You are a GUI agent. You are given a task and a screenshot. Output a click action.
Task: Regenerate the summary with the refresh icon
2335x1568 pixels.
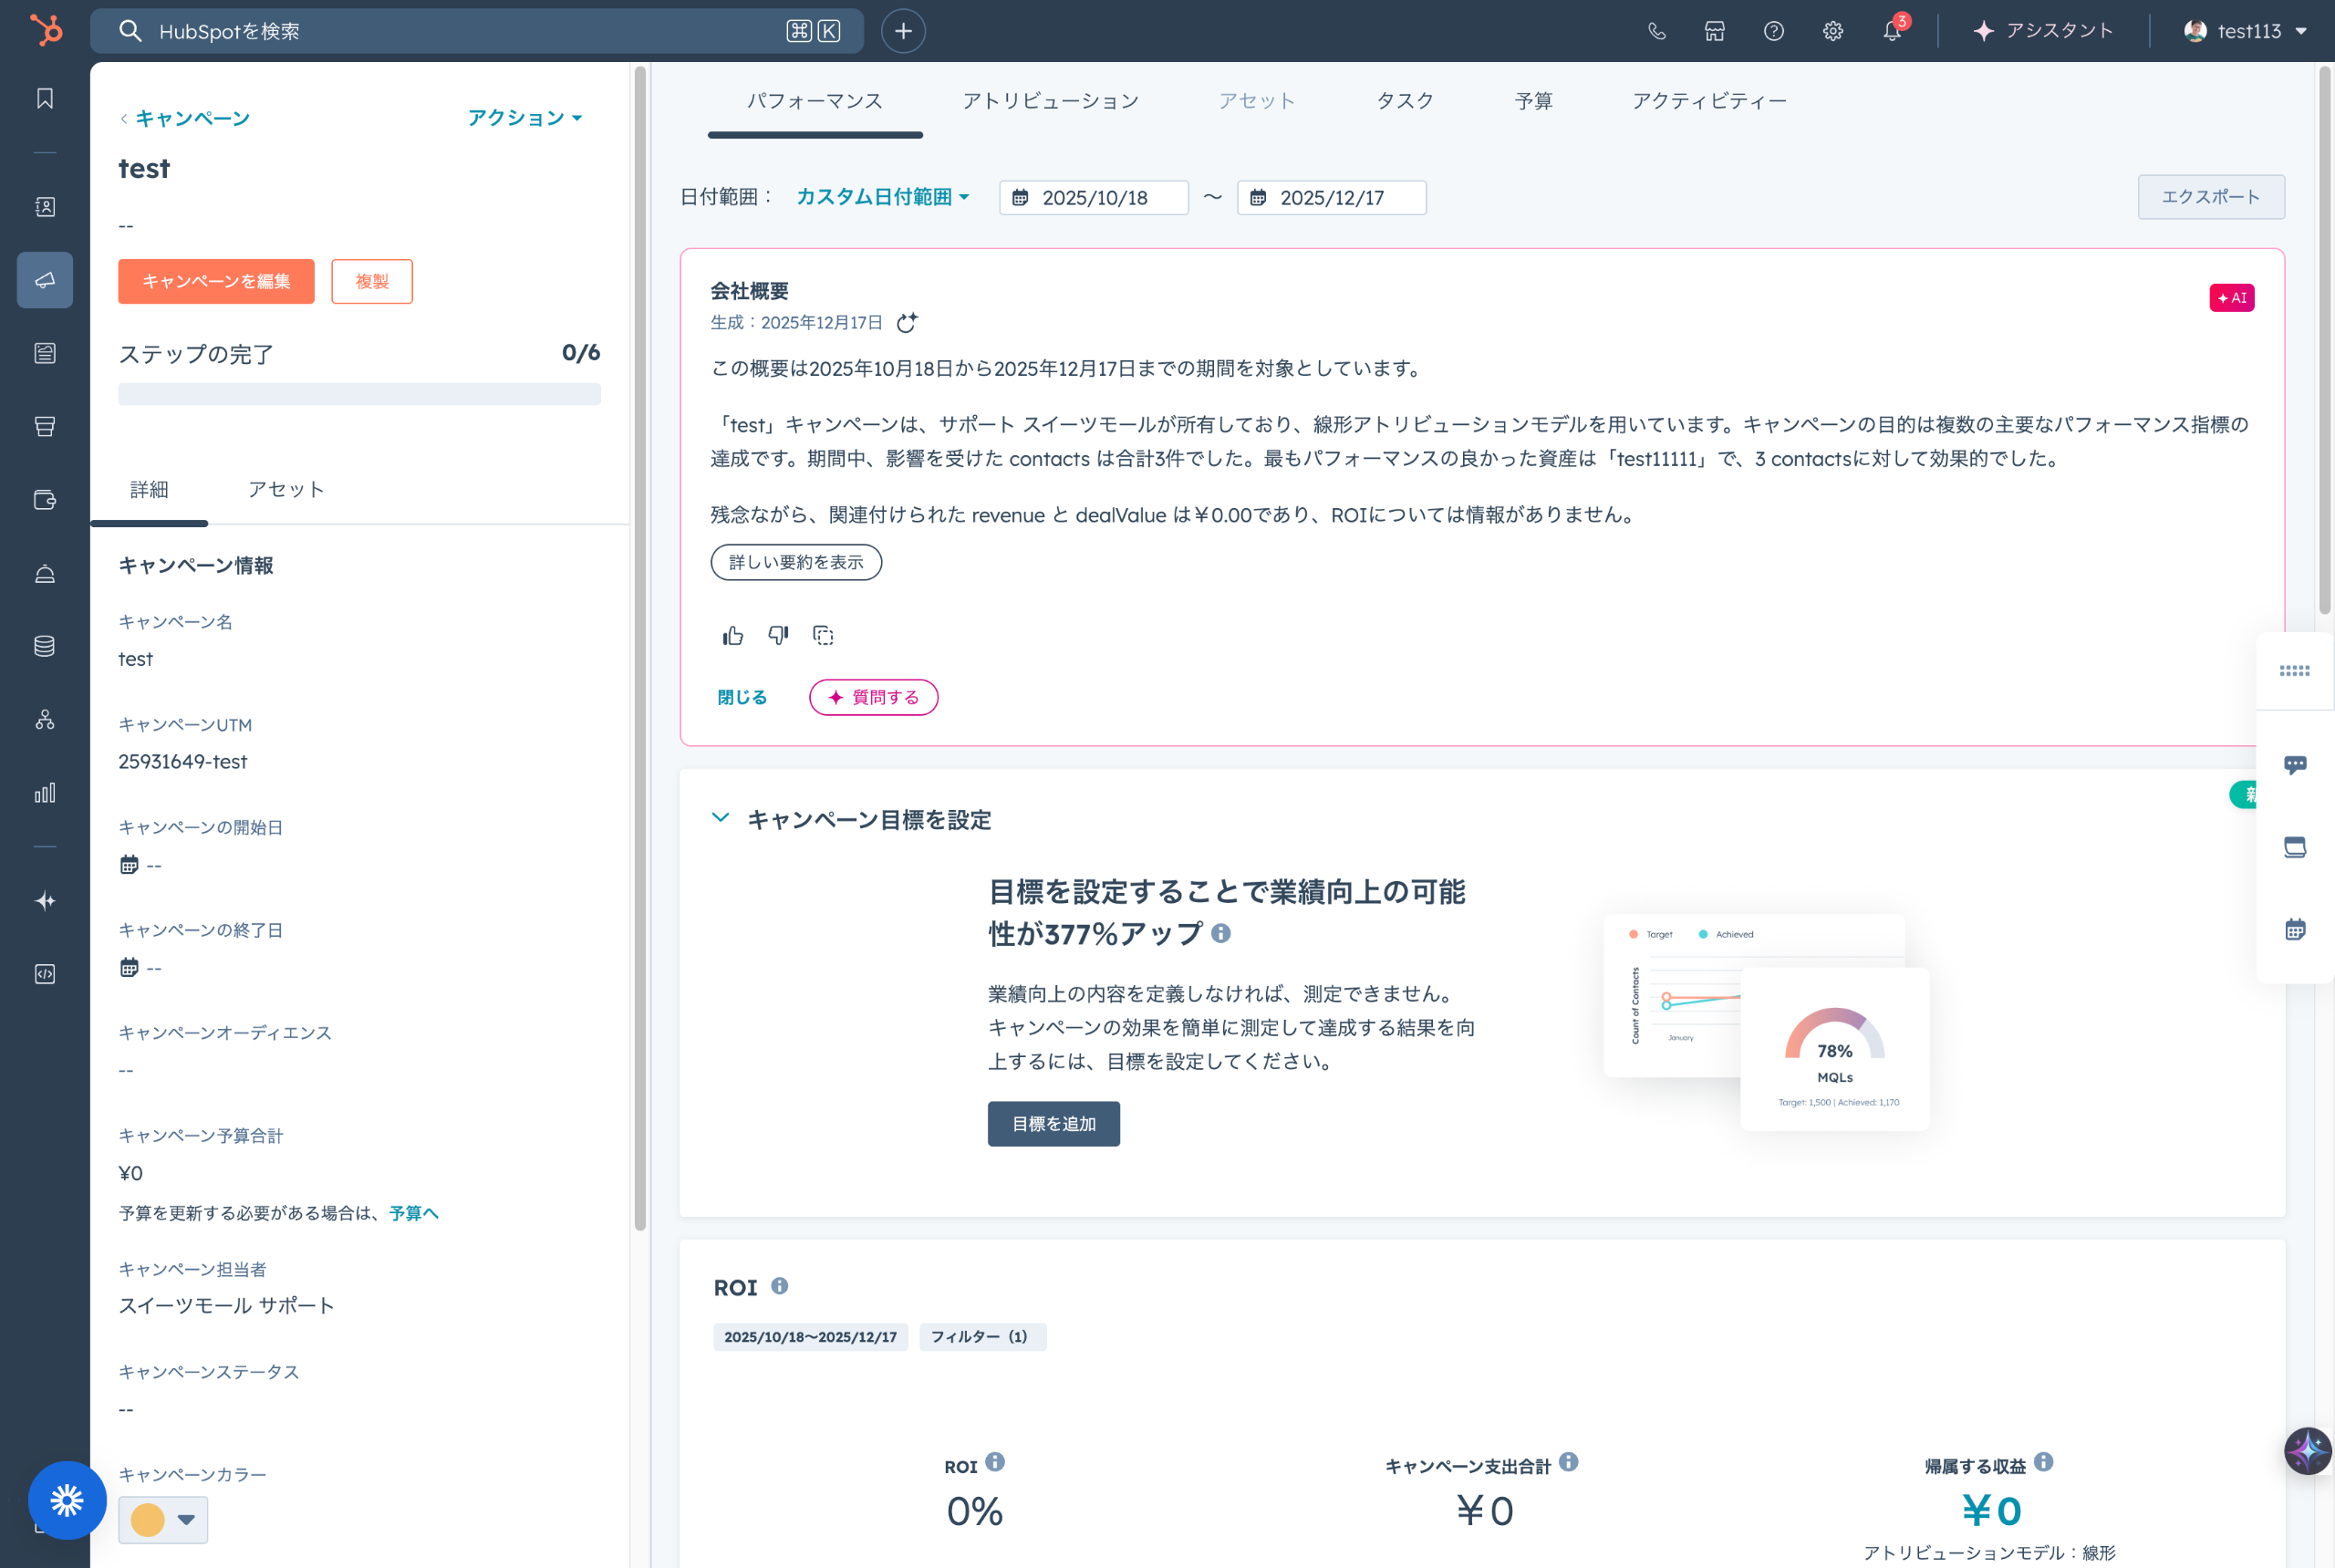[906, 322]
